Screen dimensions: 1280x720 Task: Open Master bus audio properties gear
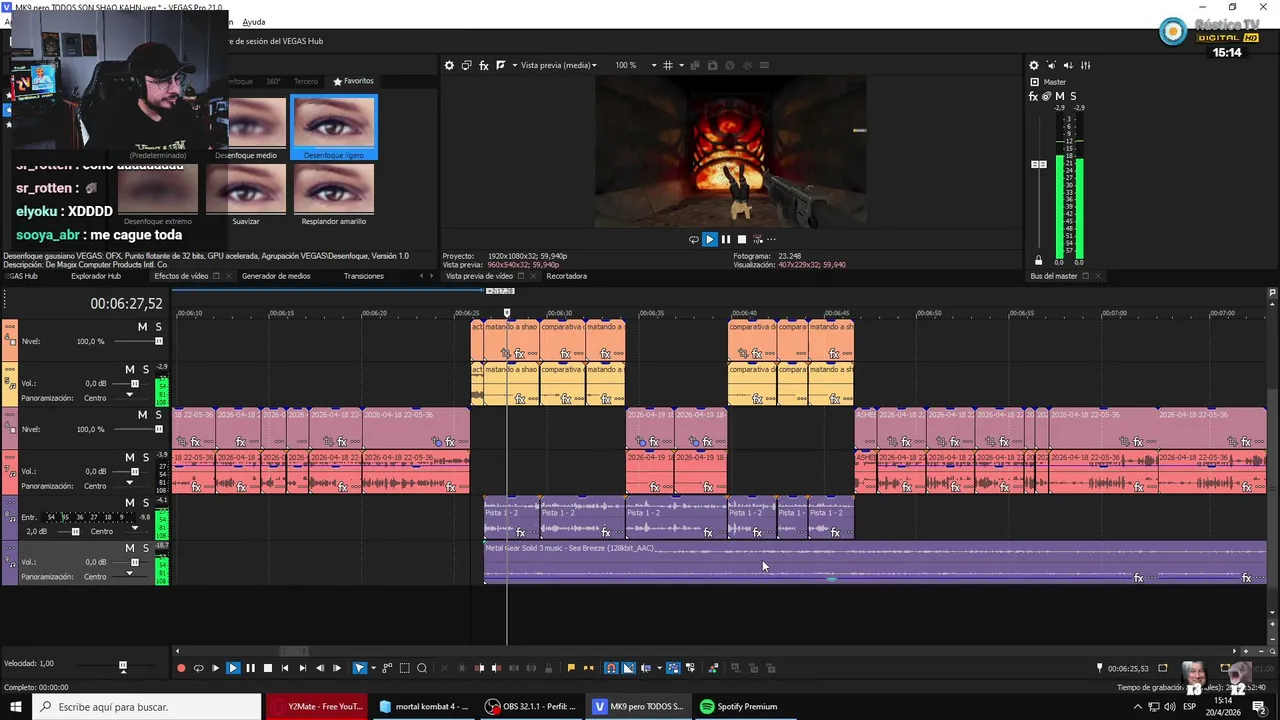[1034, 65]
